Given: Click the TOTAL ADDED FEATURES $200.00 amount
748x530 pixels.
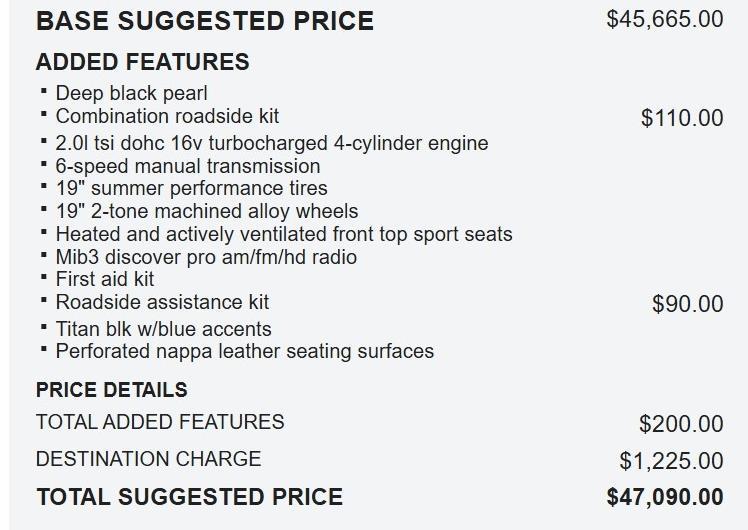Looking at the screenshot, I should coord(680,424).
